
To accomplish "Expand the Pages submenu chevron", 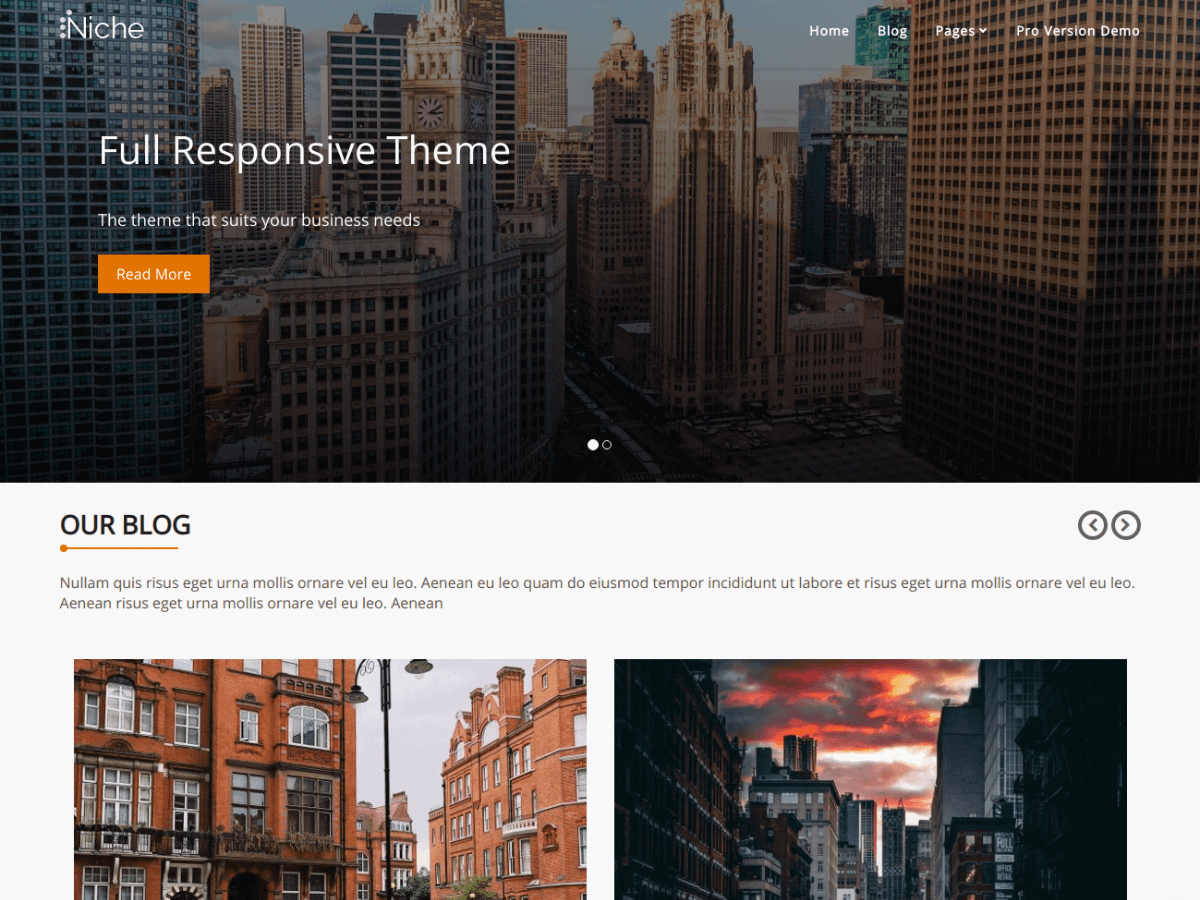I will 984,31.
